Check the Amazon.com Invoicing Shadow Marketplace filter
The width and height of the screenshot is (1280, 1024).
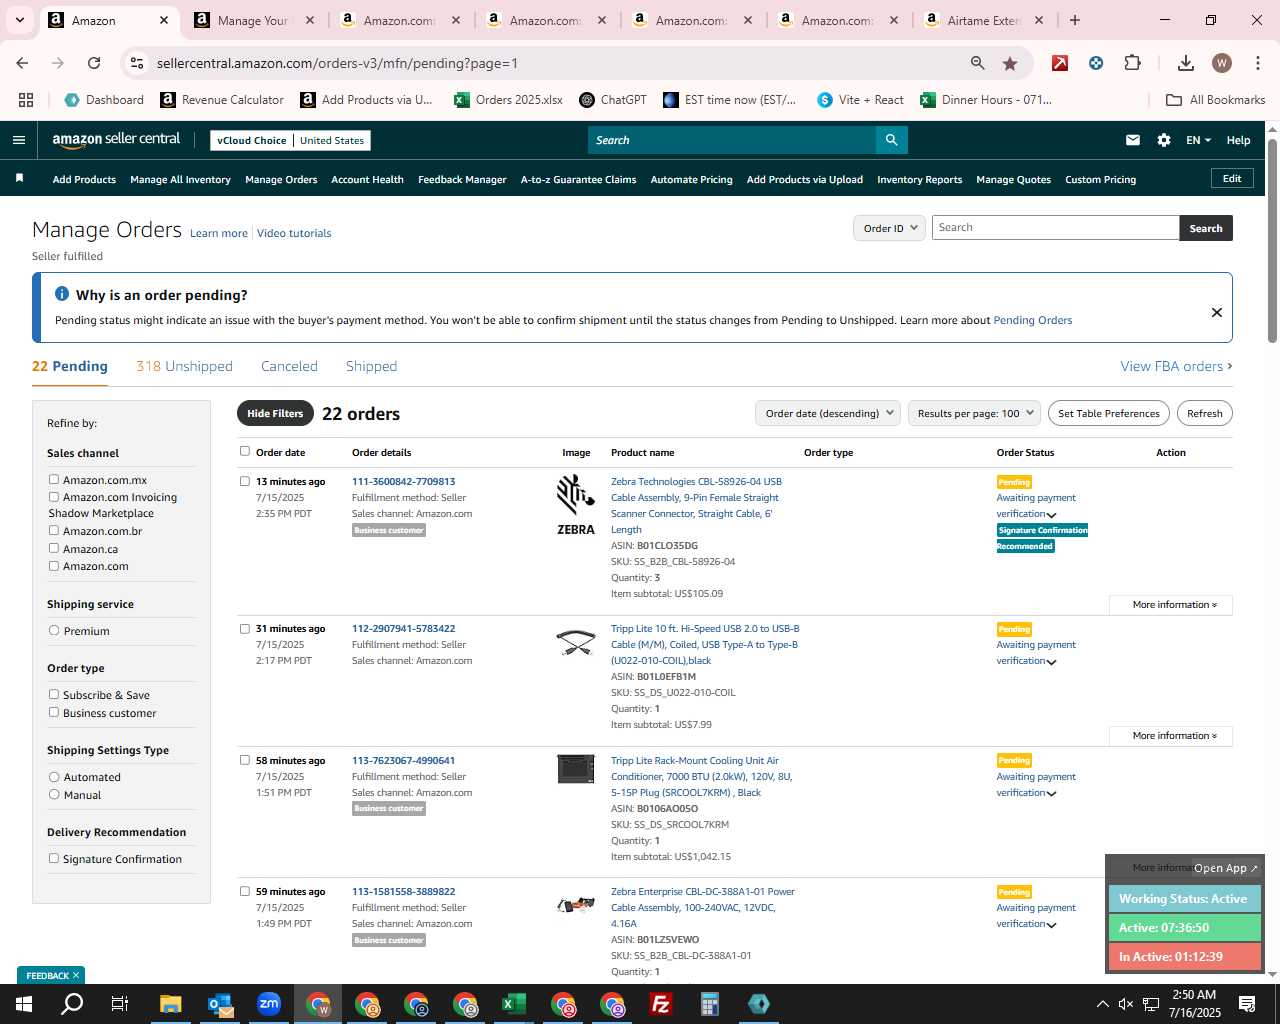click(x=54, y=496)
